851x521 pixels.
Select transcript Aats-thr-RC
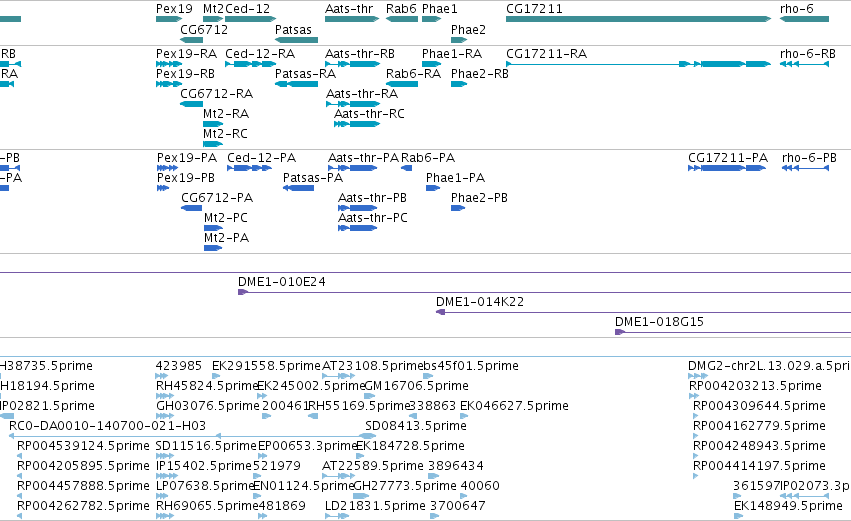pyautogui.click(x=369, y=114)
